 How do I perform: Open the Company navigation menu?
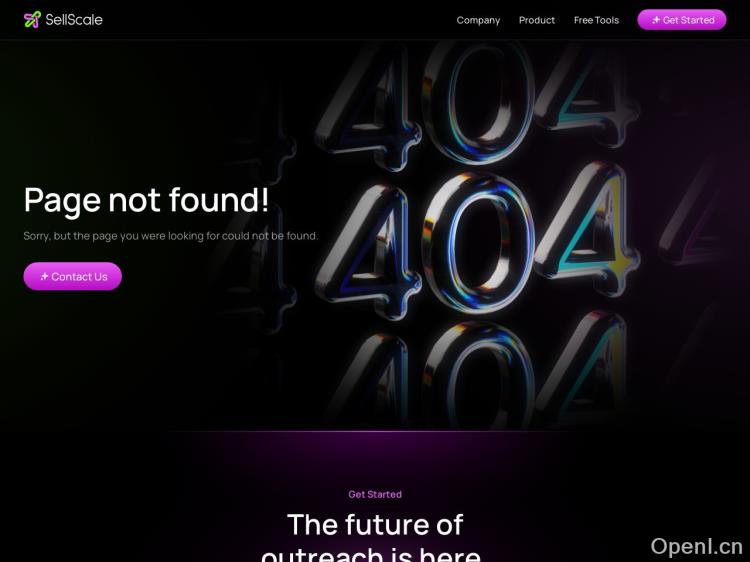478,20
